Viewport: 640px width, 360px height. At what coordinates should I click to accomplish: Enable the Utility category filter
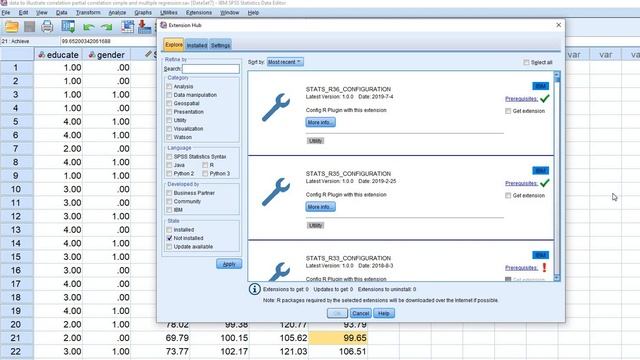(x=169, y=120)
